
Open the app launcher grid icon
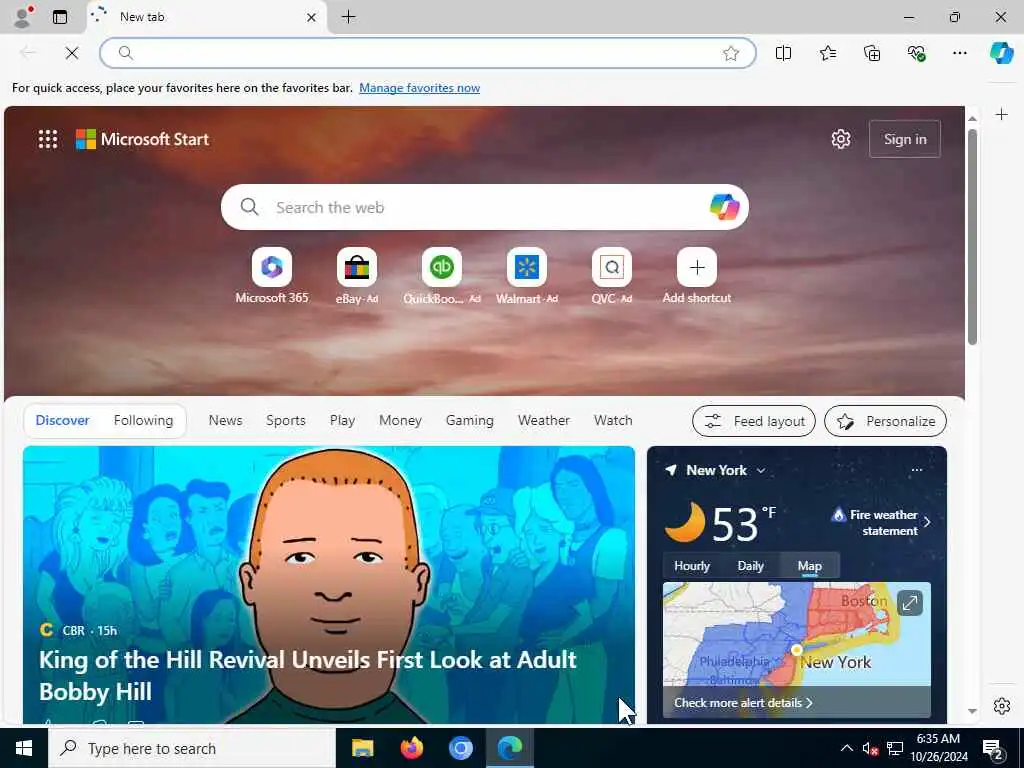(48, 139)
